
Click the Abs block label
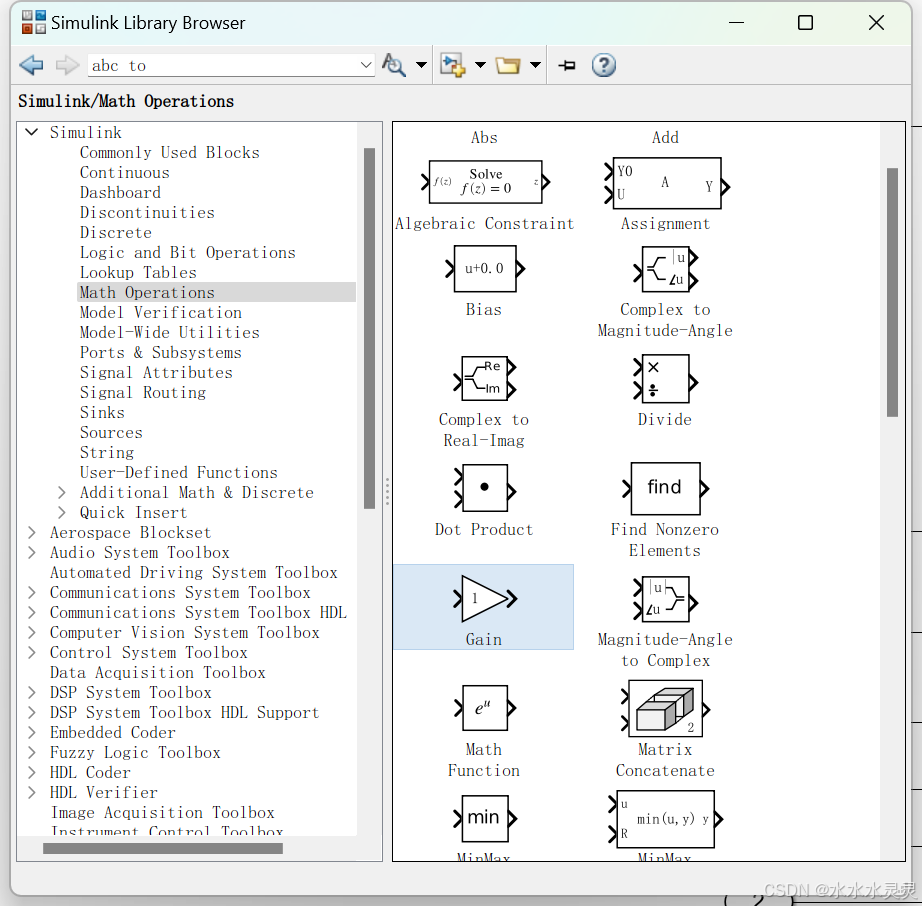point(485,138)
